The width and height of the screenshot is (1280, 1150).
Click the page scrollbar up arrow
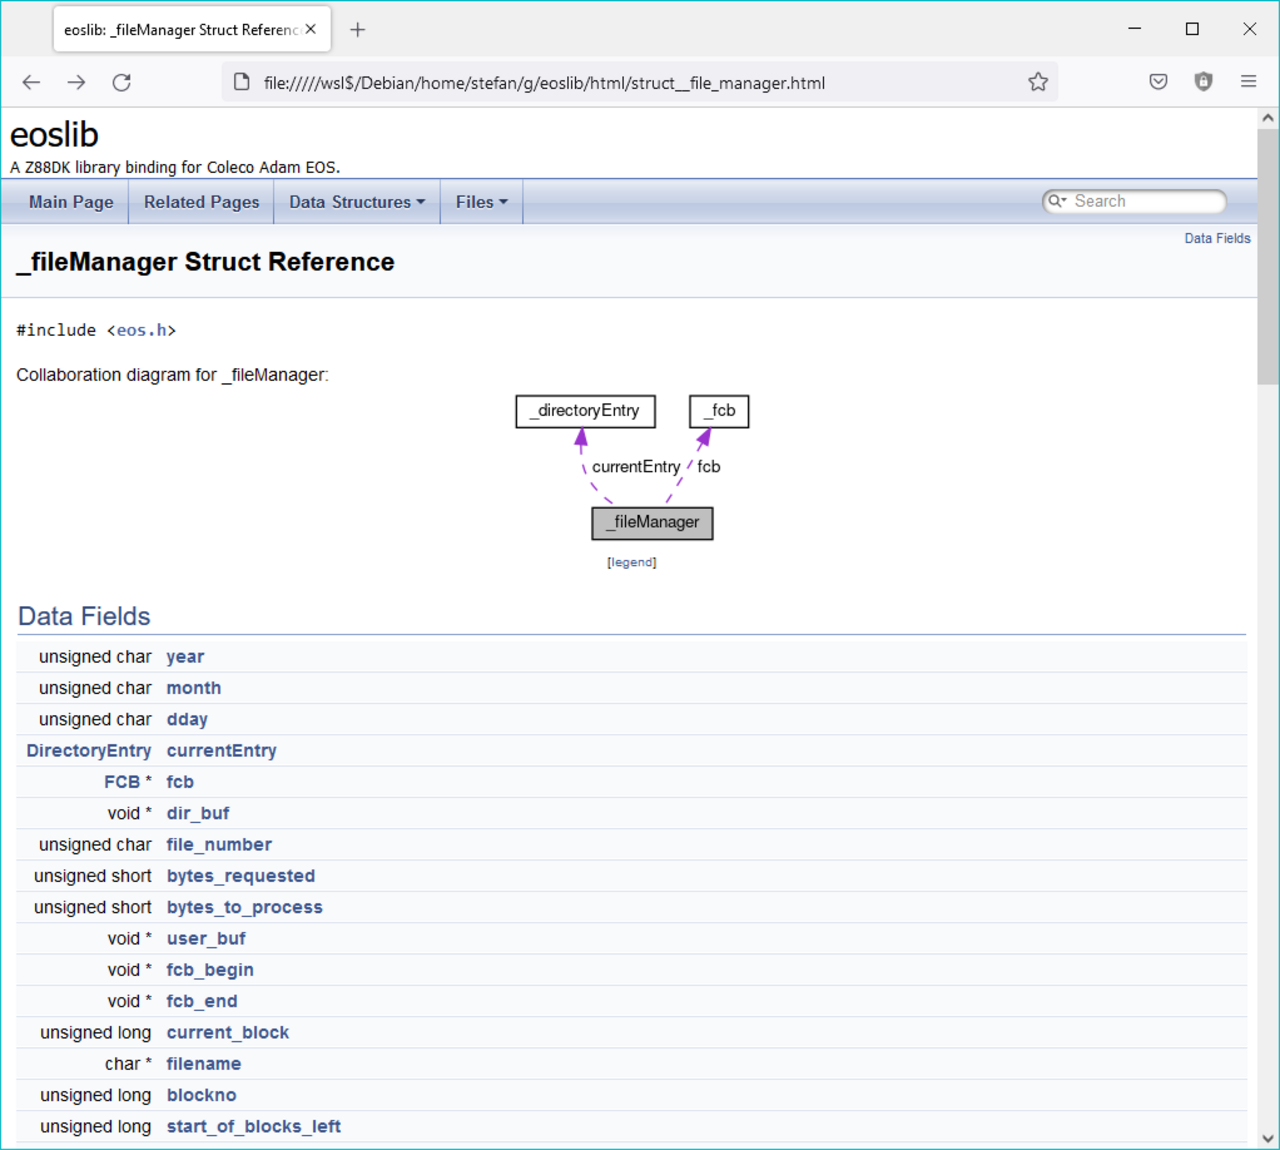click(x=1268, y=118)
